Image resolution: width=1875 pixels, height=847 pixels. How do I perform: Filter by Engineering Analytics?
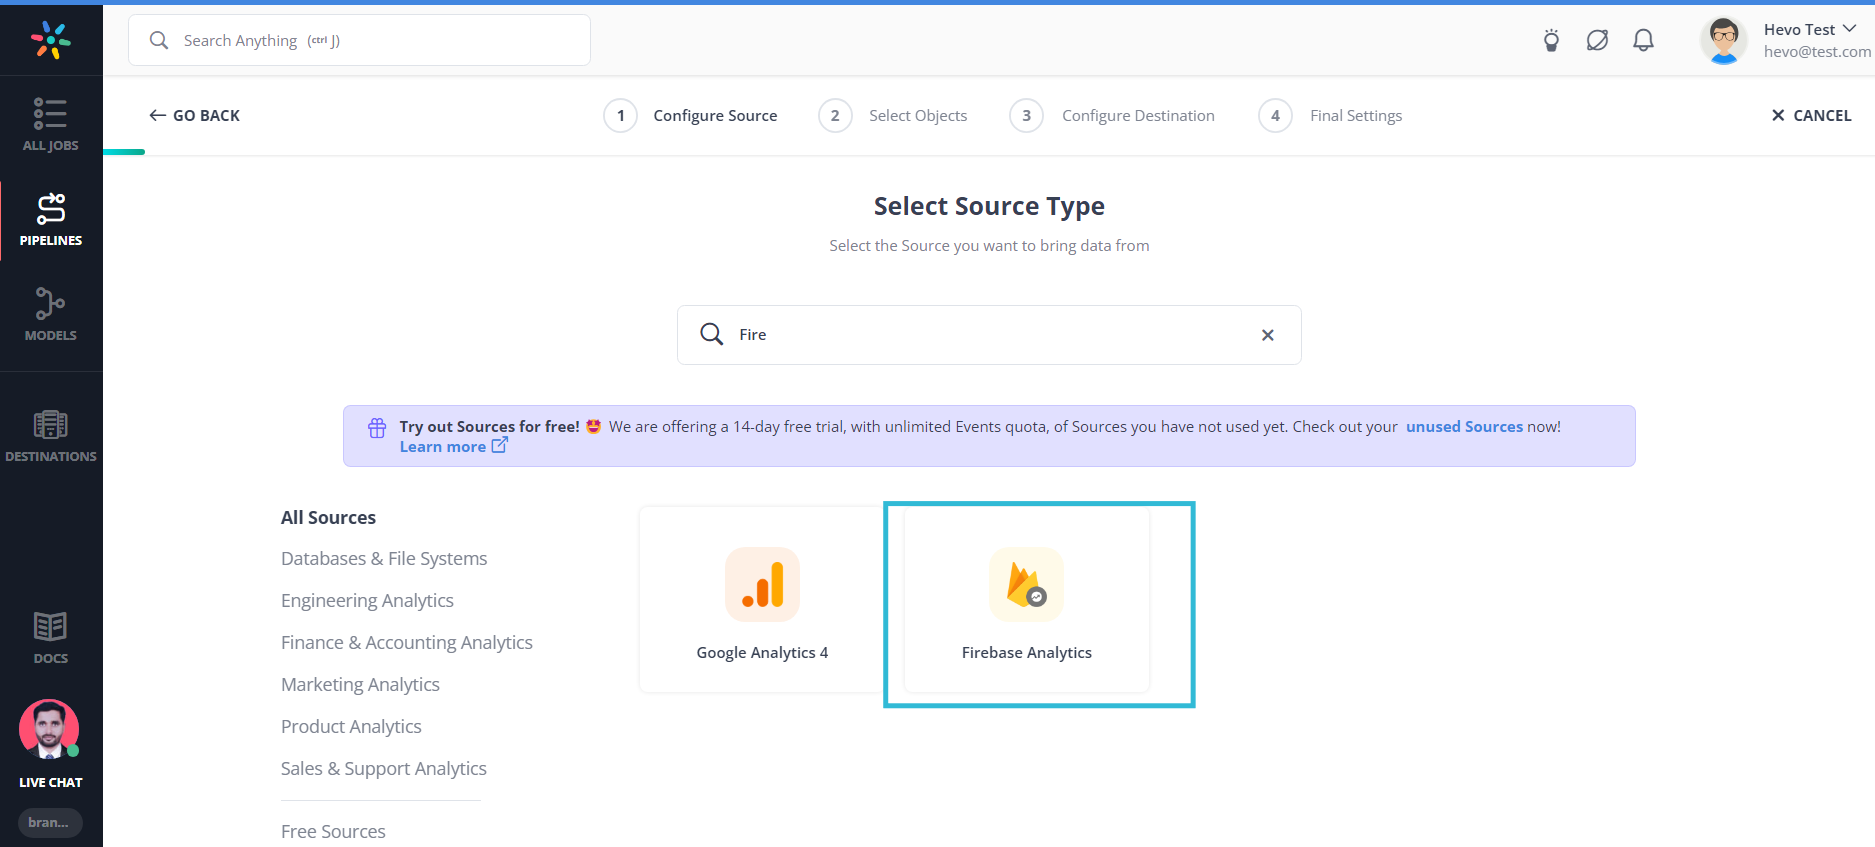367,600
